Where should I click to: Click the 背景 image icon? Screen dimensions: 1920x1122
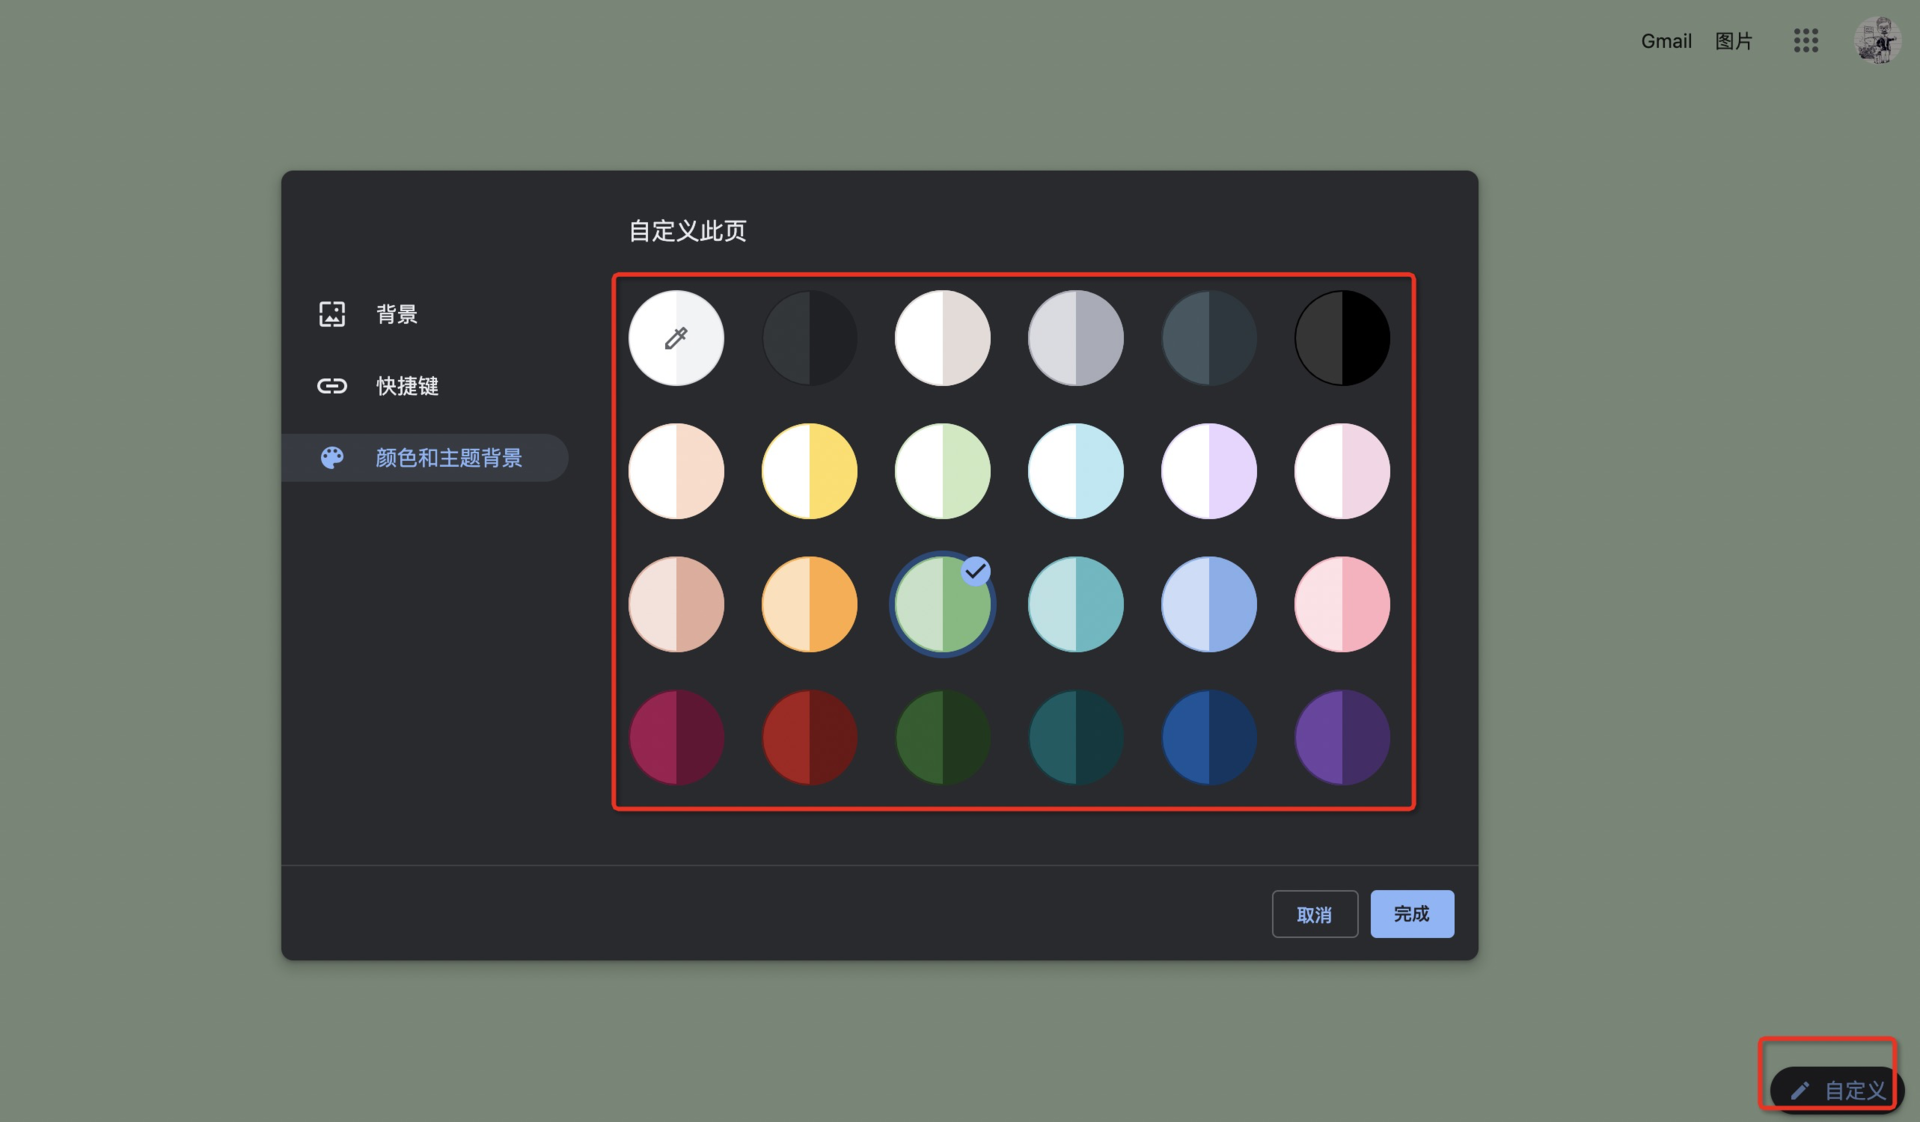[332, 314]
